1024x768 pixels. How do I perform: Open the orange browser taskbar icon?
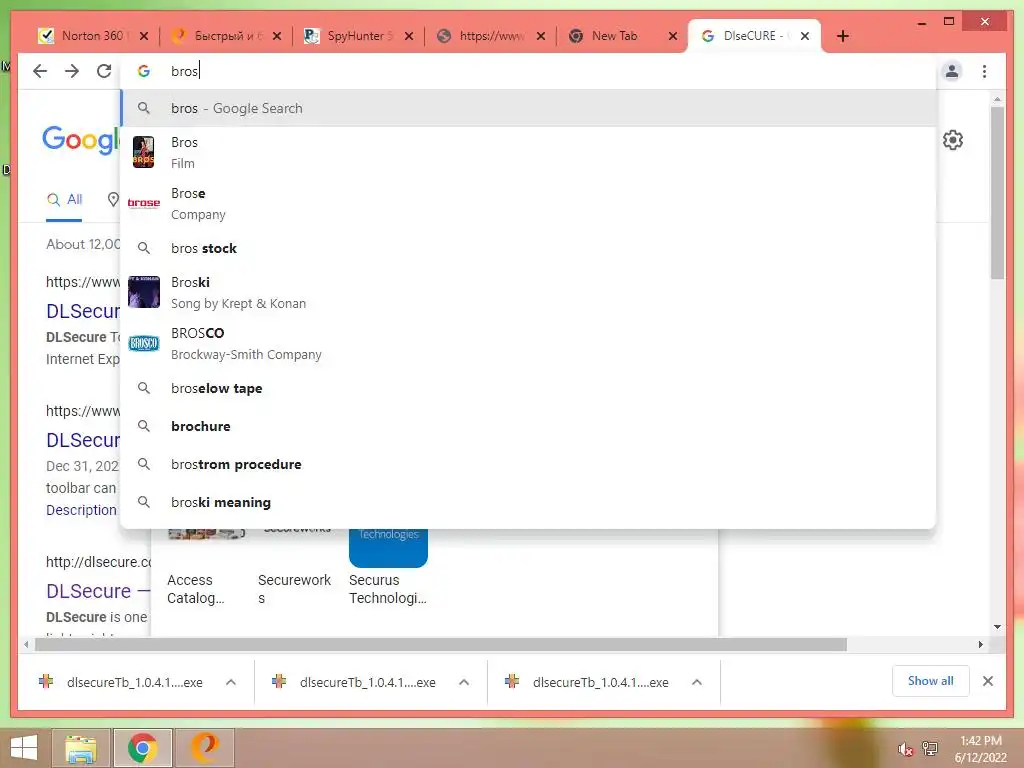point(204,748)
